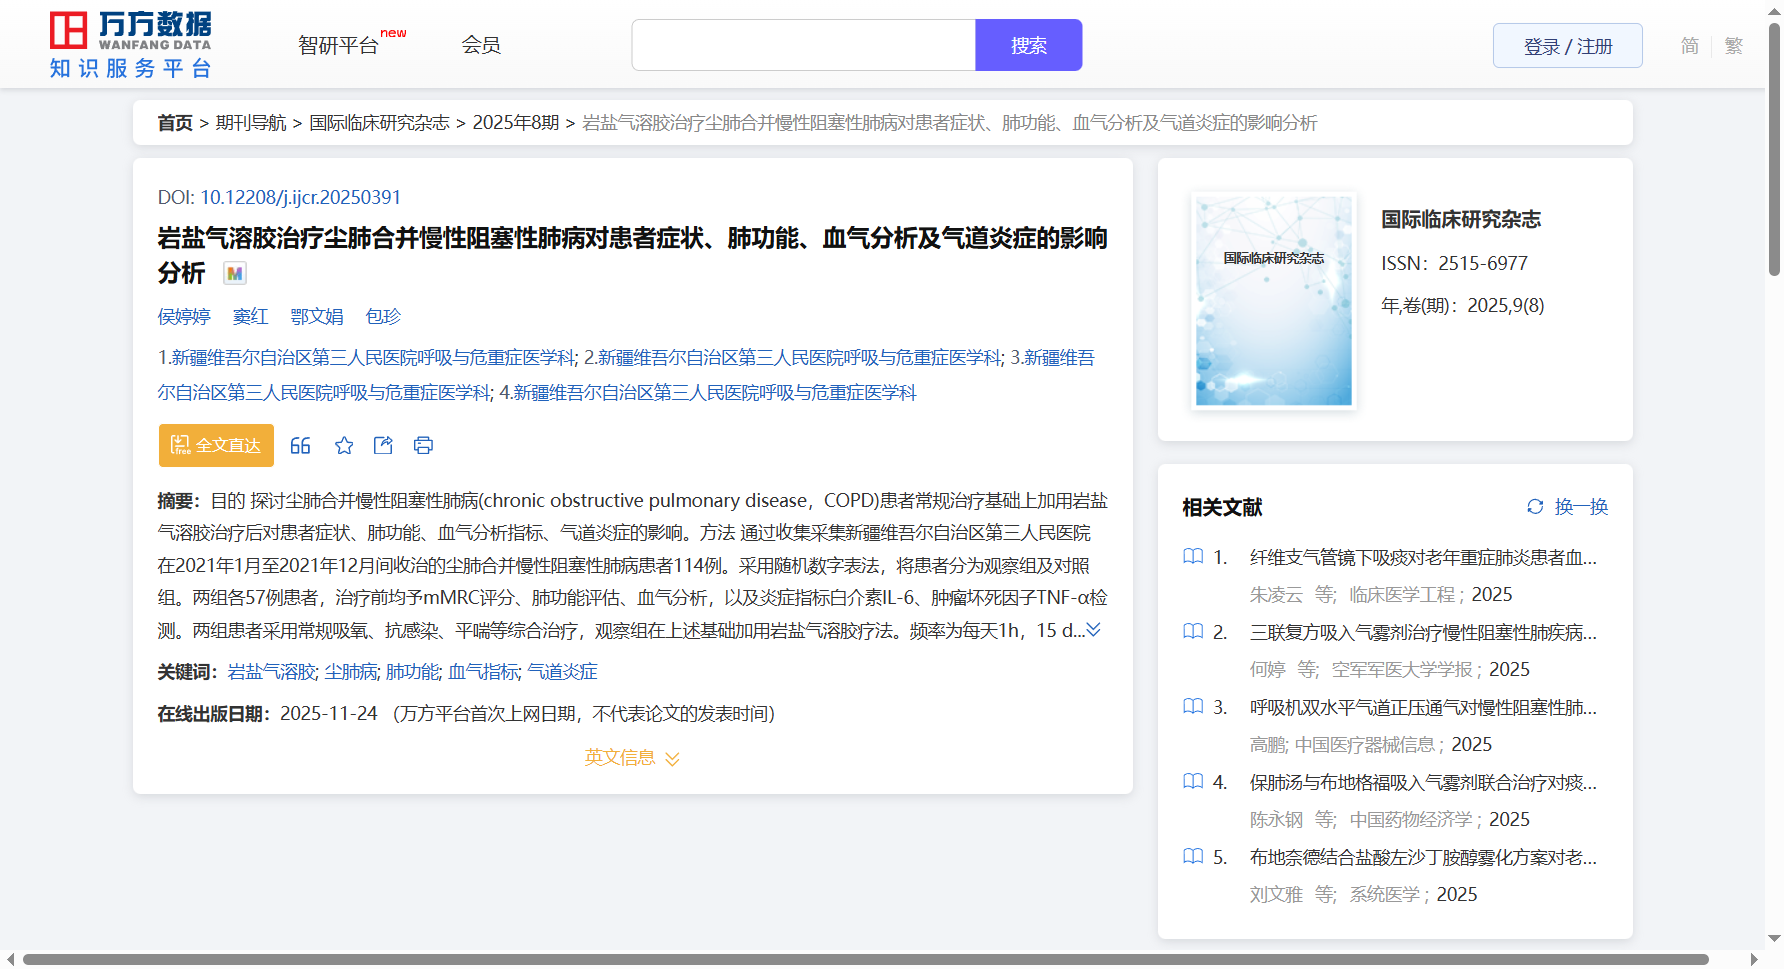The width and height of the screenshot is (1784, 969).
Task: Open the 智研平台 menu item
Action: pyautogui.click(x=339, y=46)
